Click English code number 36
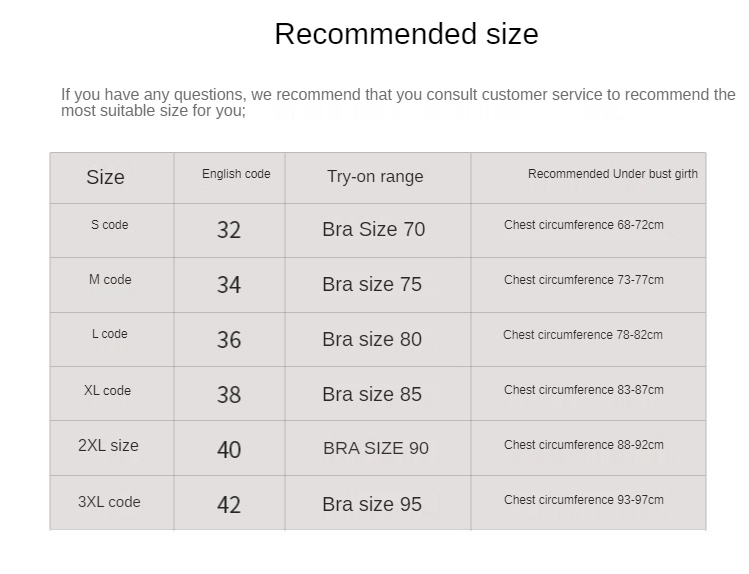 [229, 340]
